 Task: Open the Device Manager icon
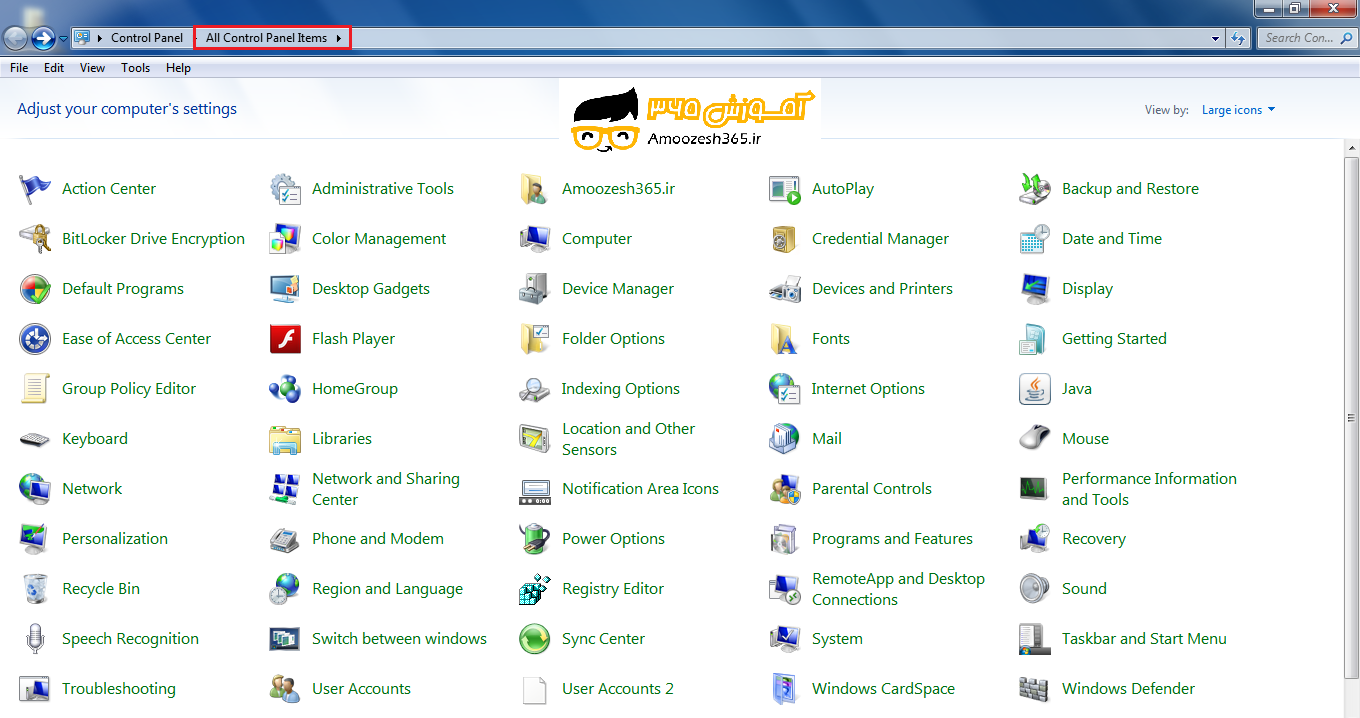(x=535, y=289)
